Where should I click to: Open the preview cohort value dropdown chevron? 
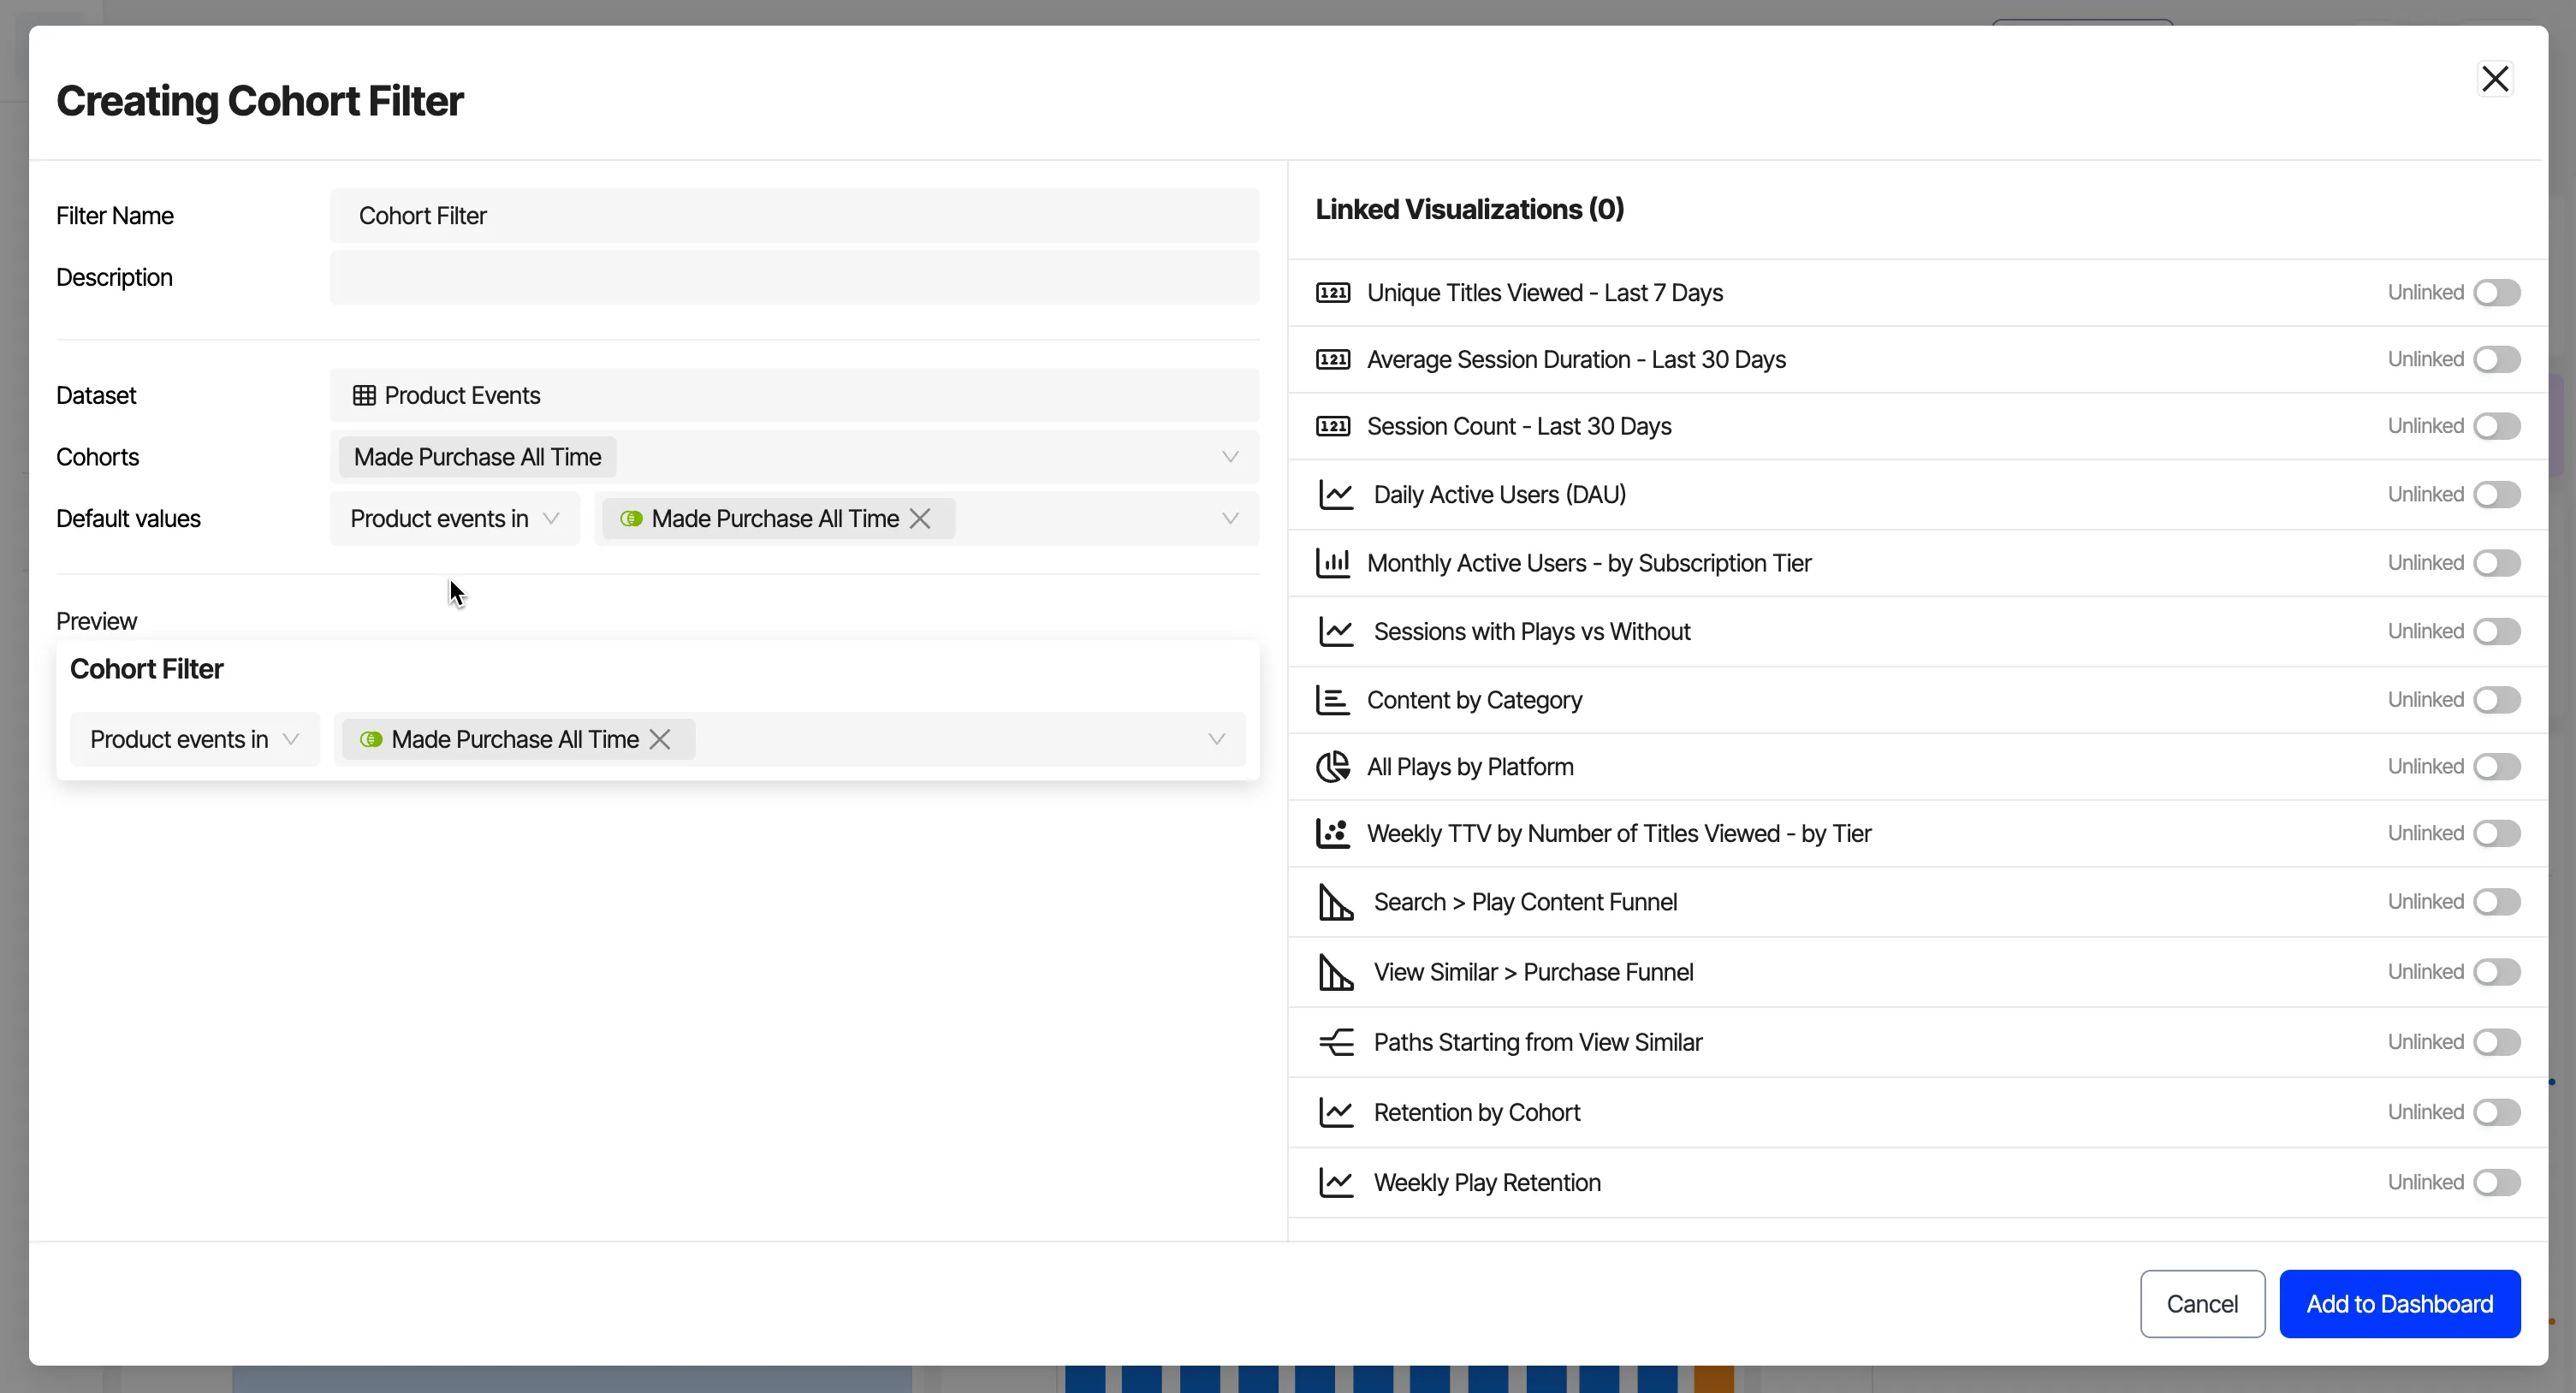[x=1216, y=740]
